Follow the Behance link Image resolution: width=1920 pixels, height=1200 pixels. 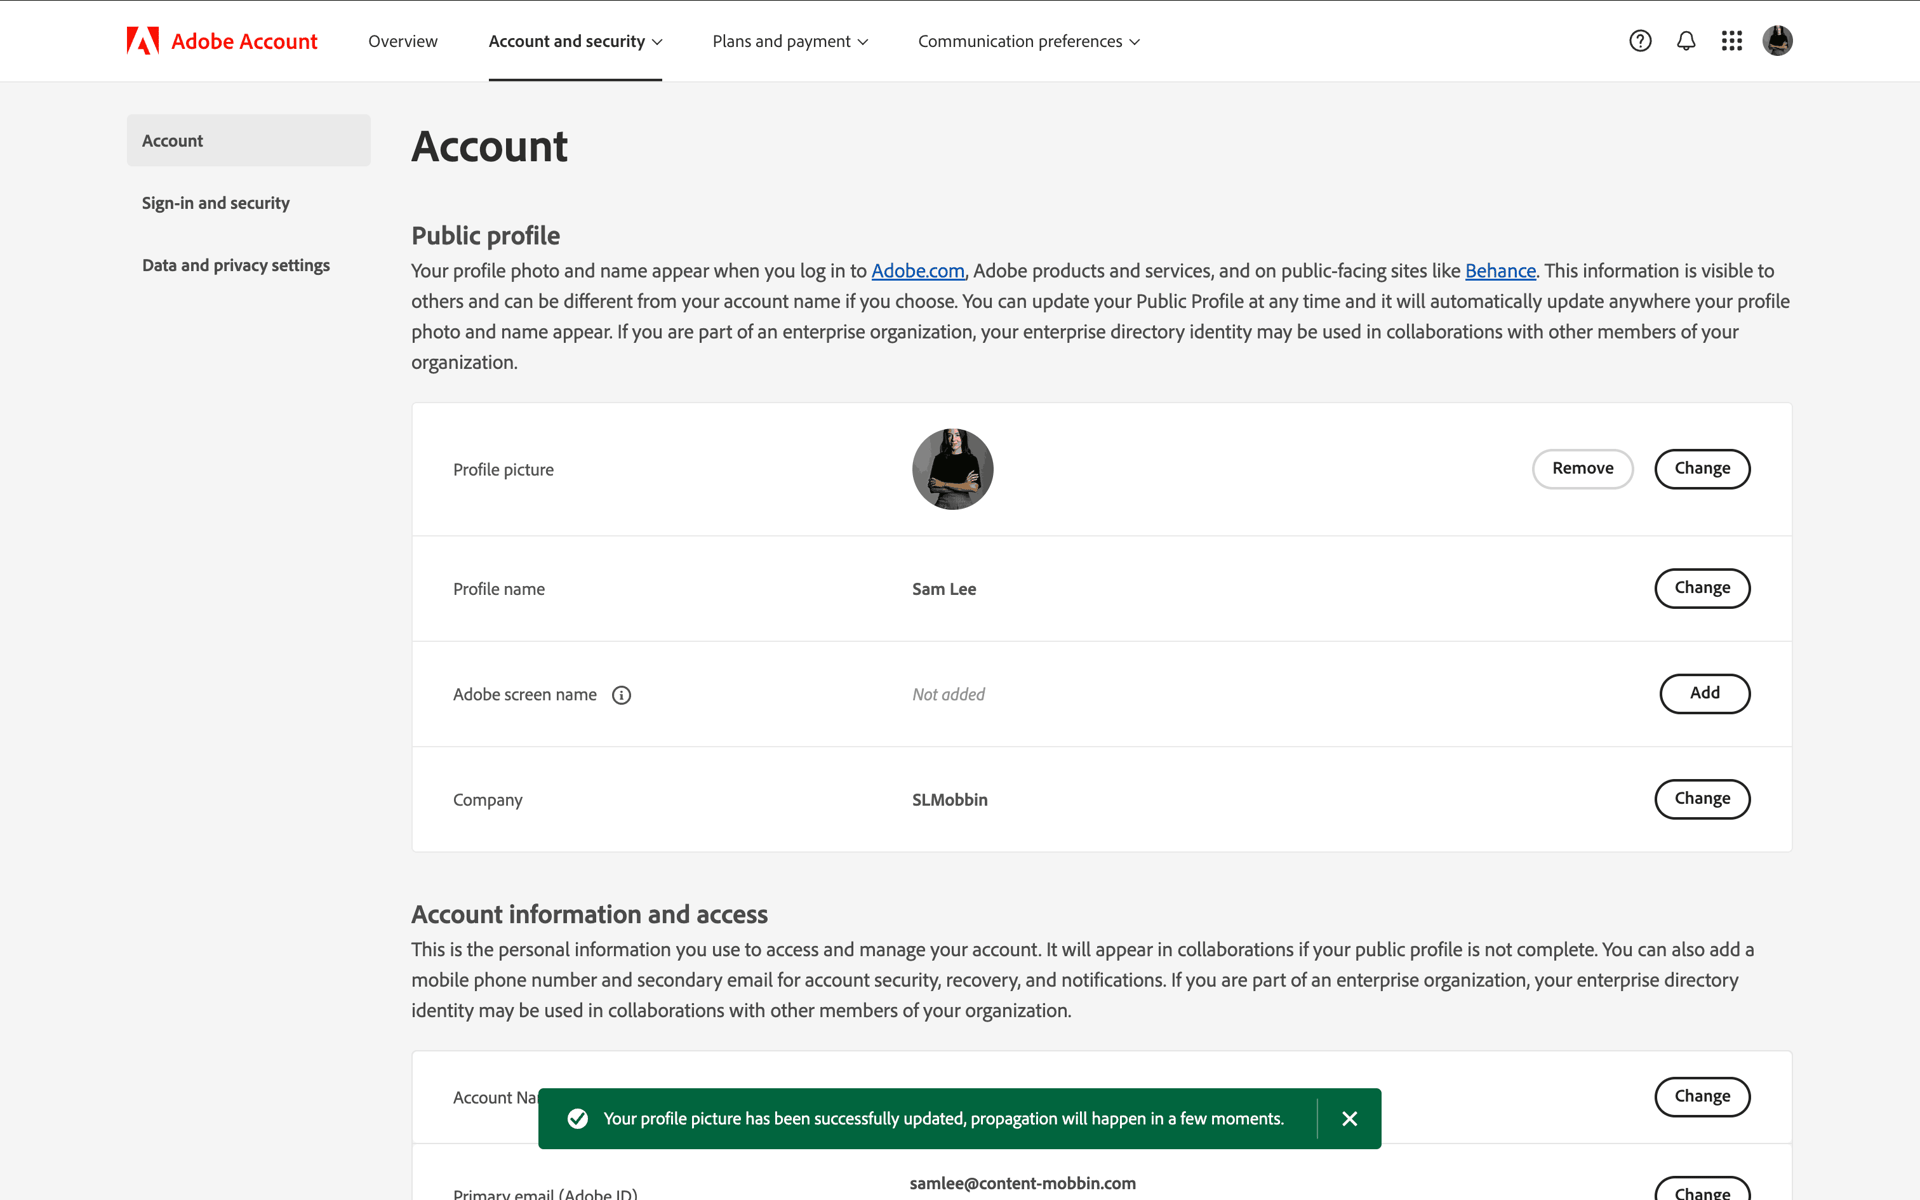pyautogui.click(x=1500, y=271)
